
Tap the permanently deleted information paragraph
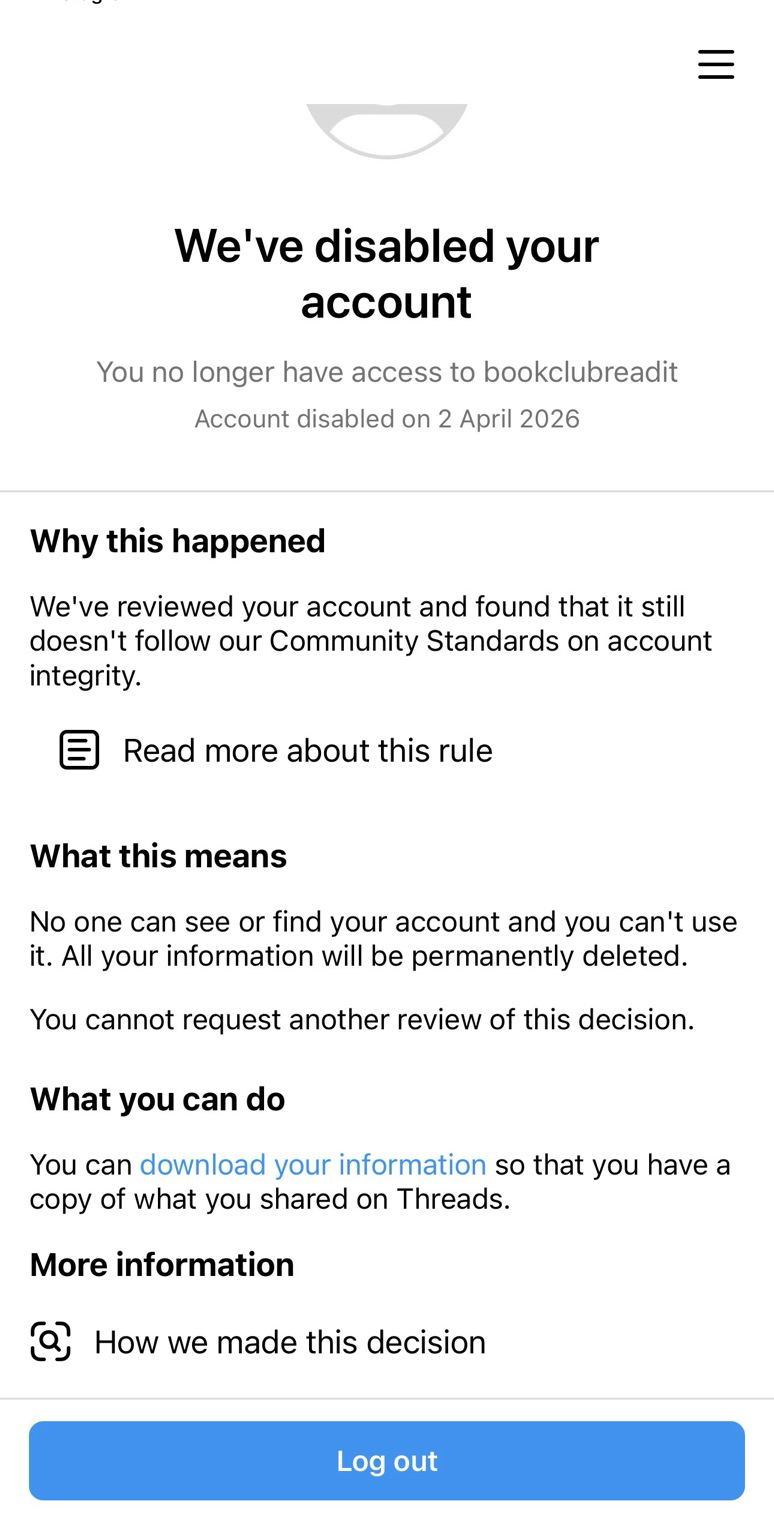[x=383, y=938]
